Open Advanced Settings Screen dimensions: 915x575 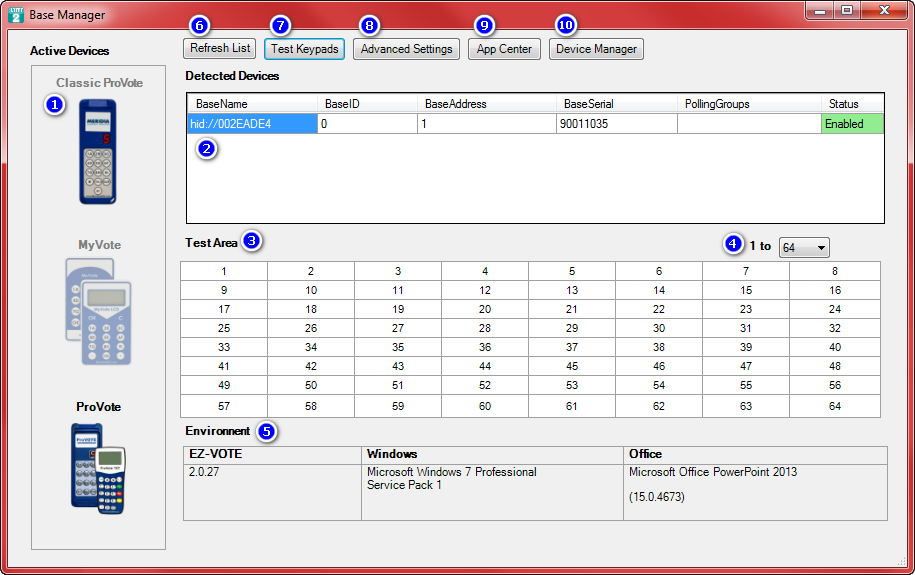pos(406,49)
